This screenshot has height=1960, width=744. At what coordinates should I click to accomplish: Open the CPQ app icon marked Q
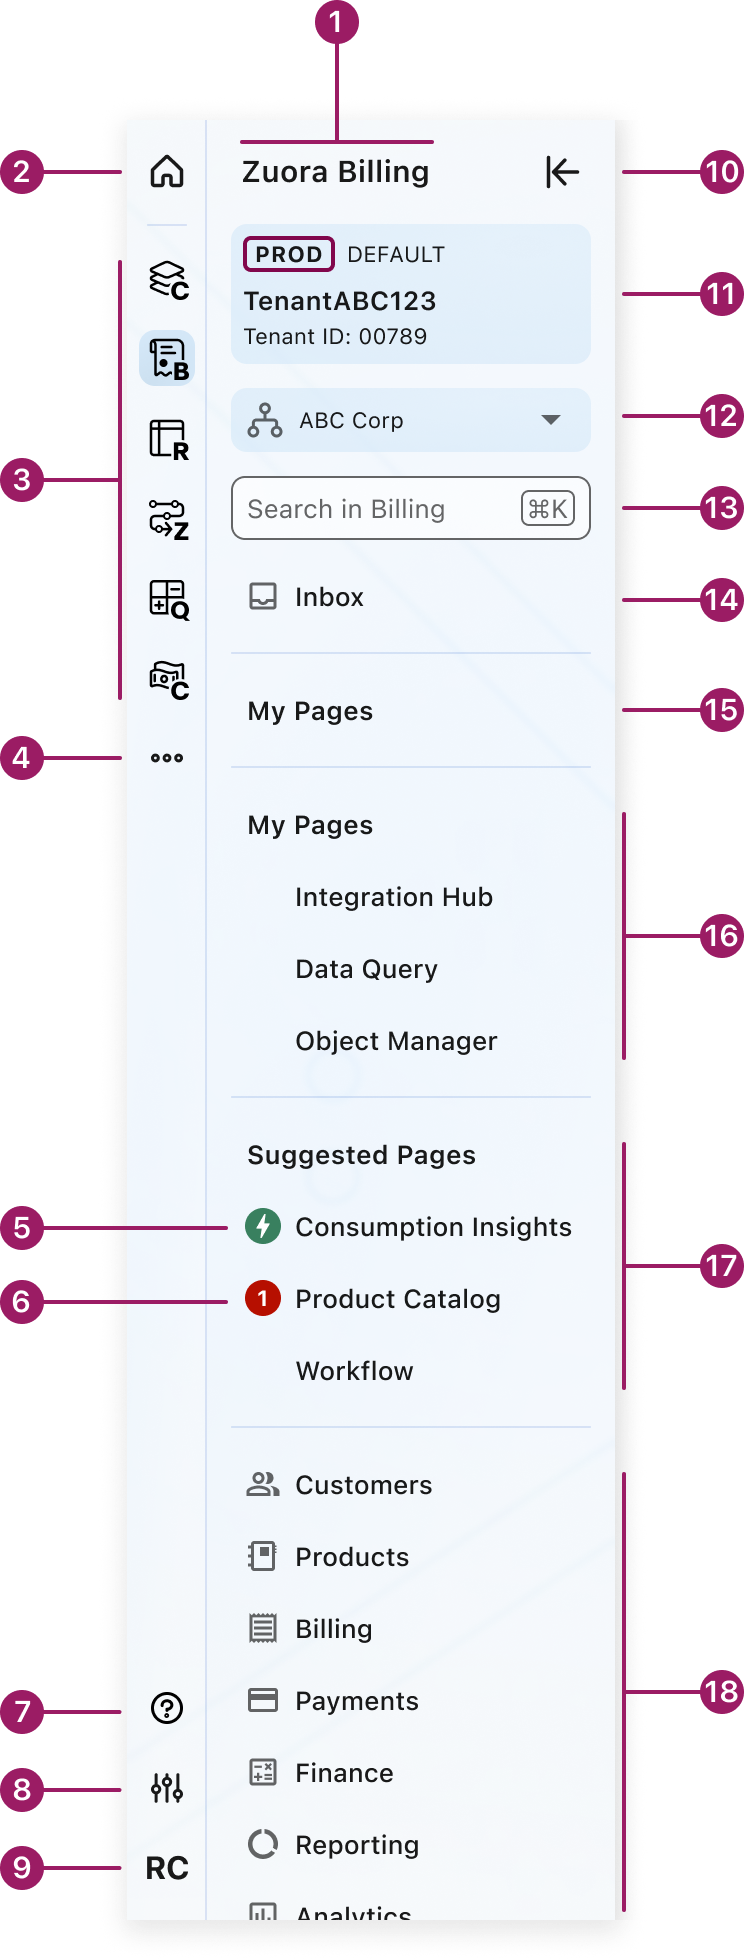click(x=167, y=599)
